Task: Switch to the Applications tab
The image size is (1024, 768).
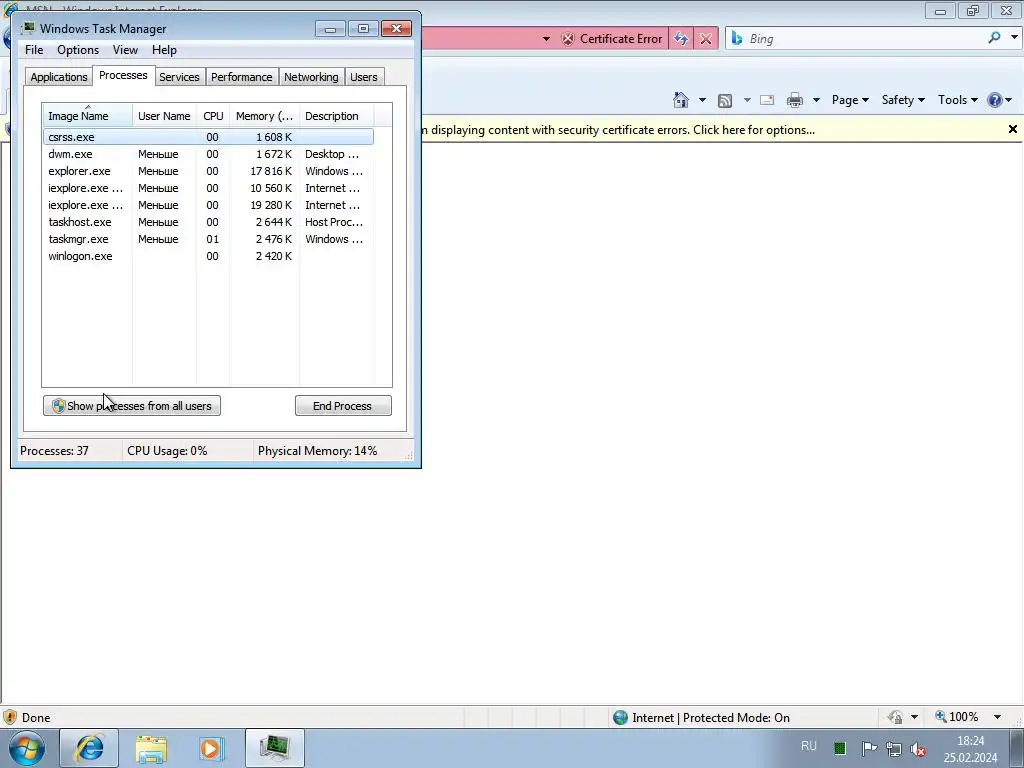Action: tap(59, 77)
